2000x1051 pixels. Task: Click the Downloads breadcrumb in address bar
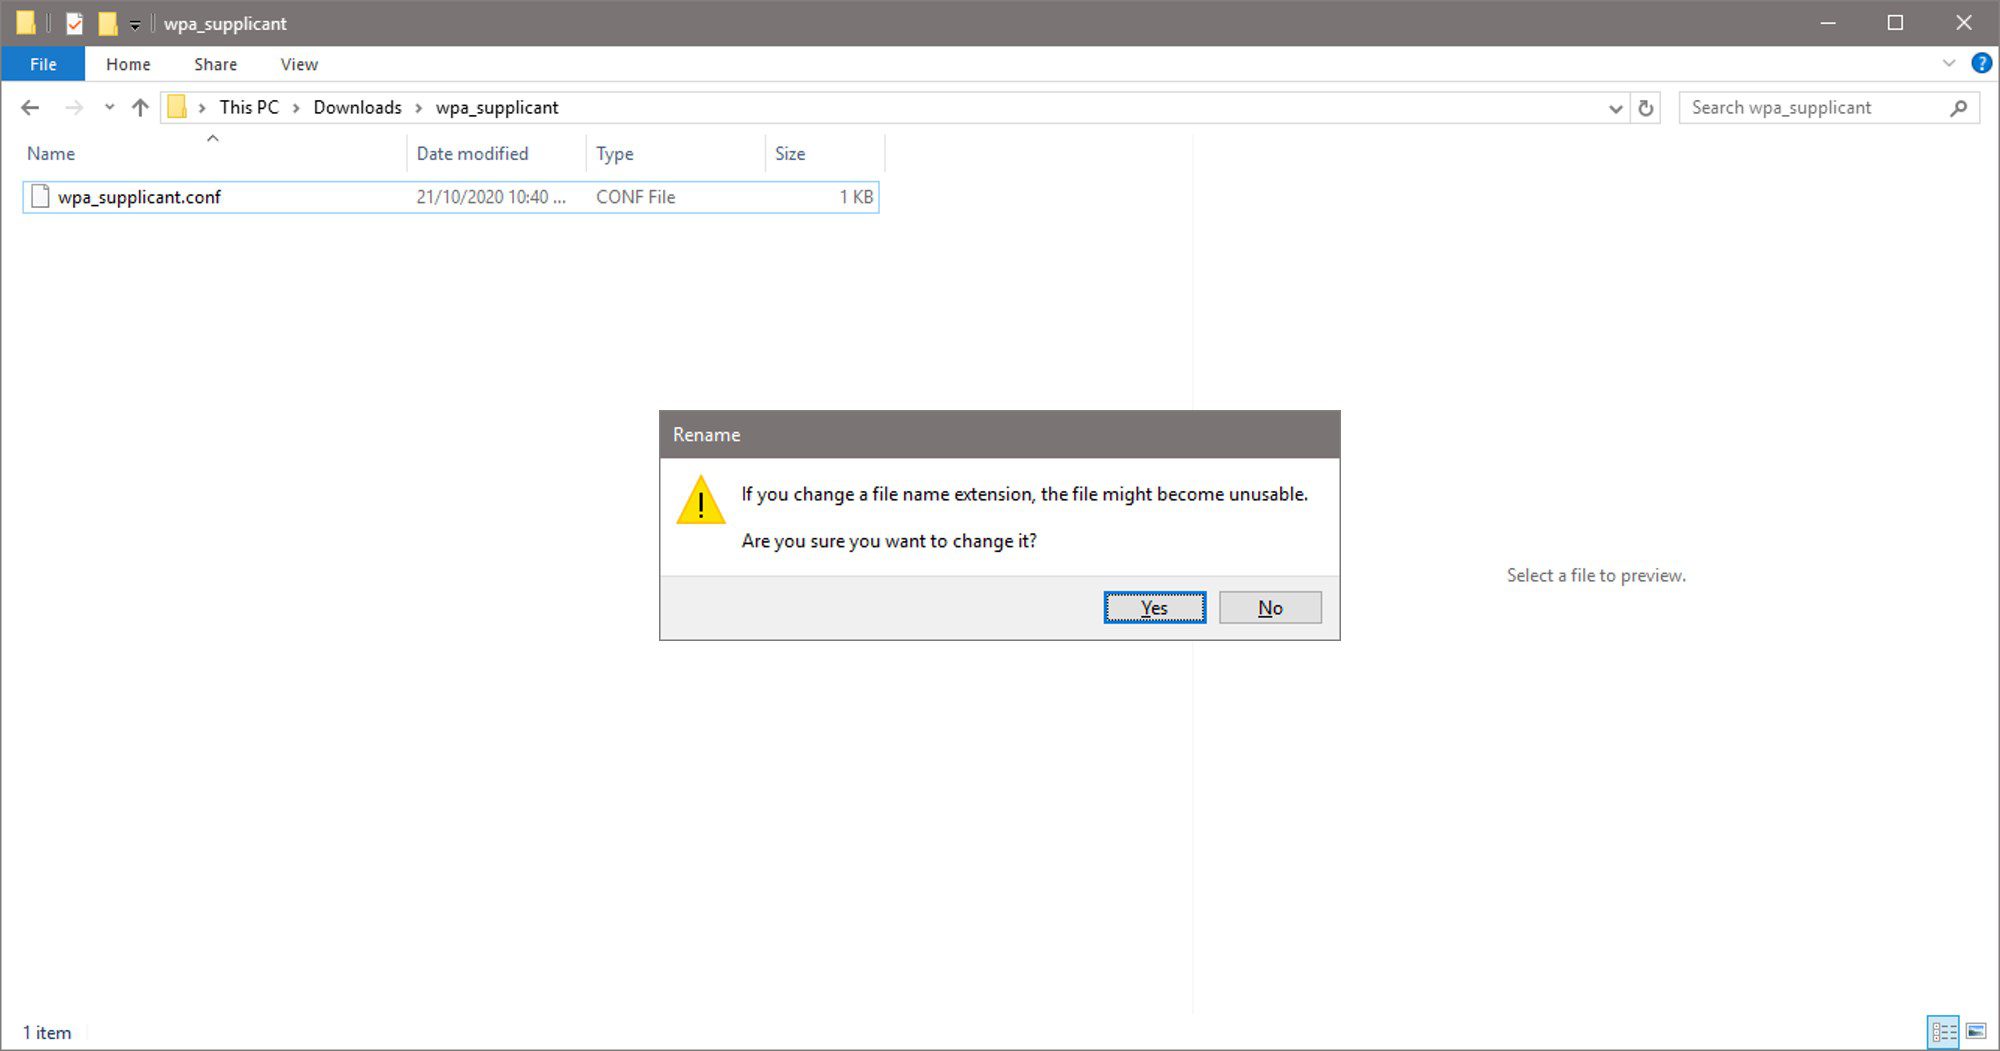pyautogui.click(x=357, y=108)
